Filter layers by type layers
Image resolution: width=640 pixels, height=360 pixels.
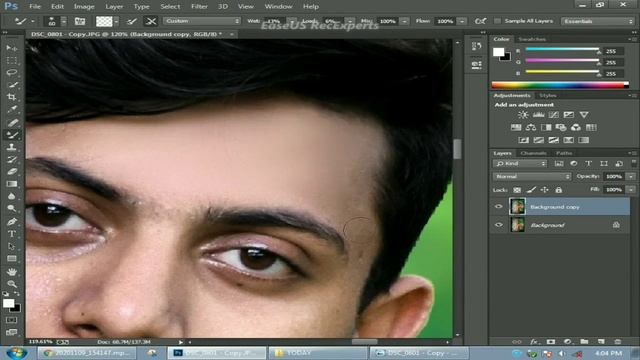click(x=589, y=163)
